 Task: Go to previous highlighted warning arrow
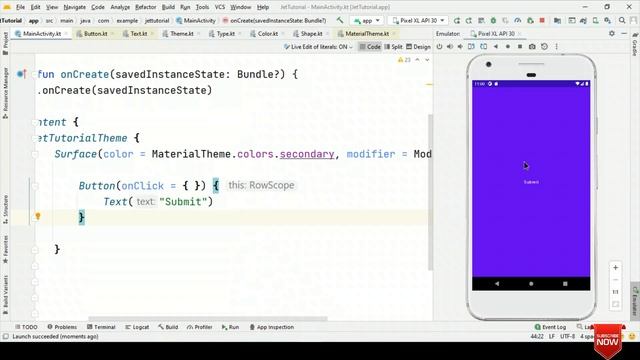[x=417, y=60]
